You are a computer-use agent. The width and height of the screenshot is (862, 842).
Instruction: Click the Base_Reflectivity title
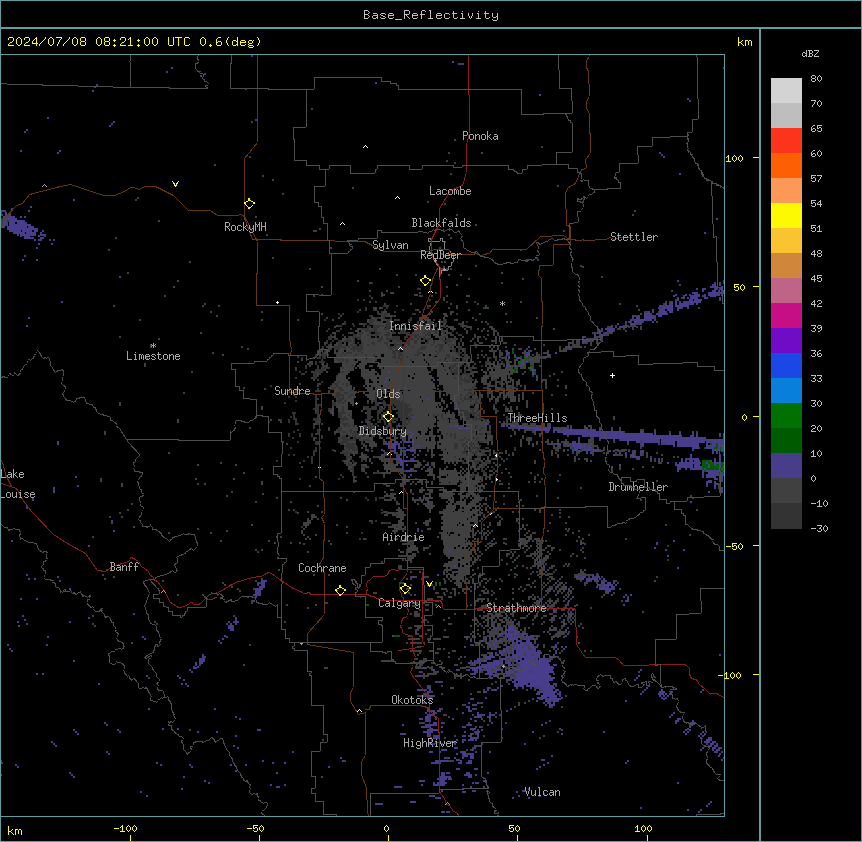[x=431, y=15]
